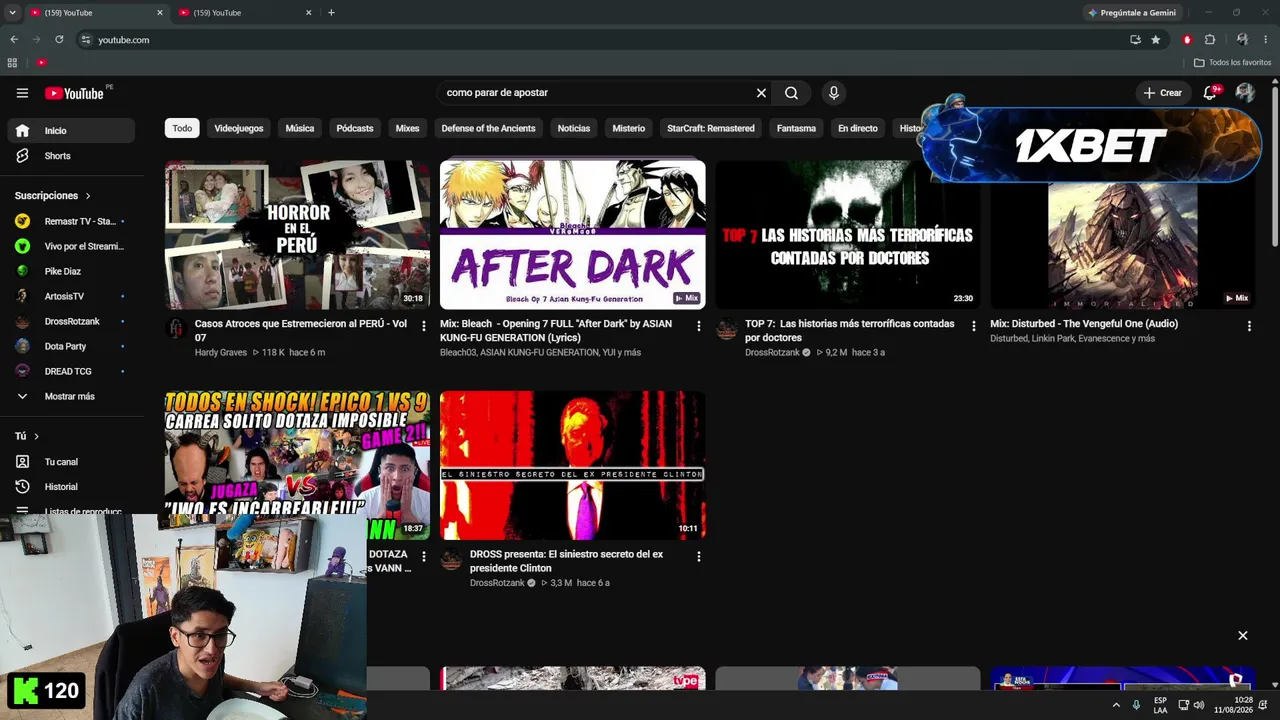The width and height of the screenshot is (1280, 720).
Task: Select the Noticias chip
Action: 574,128
